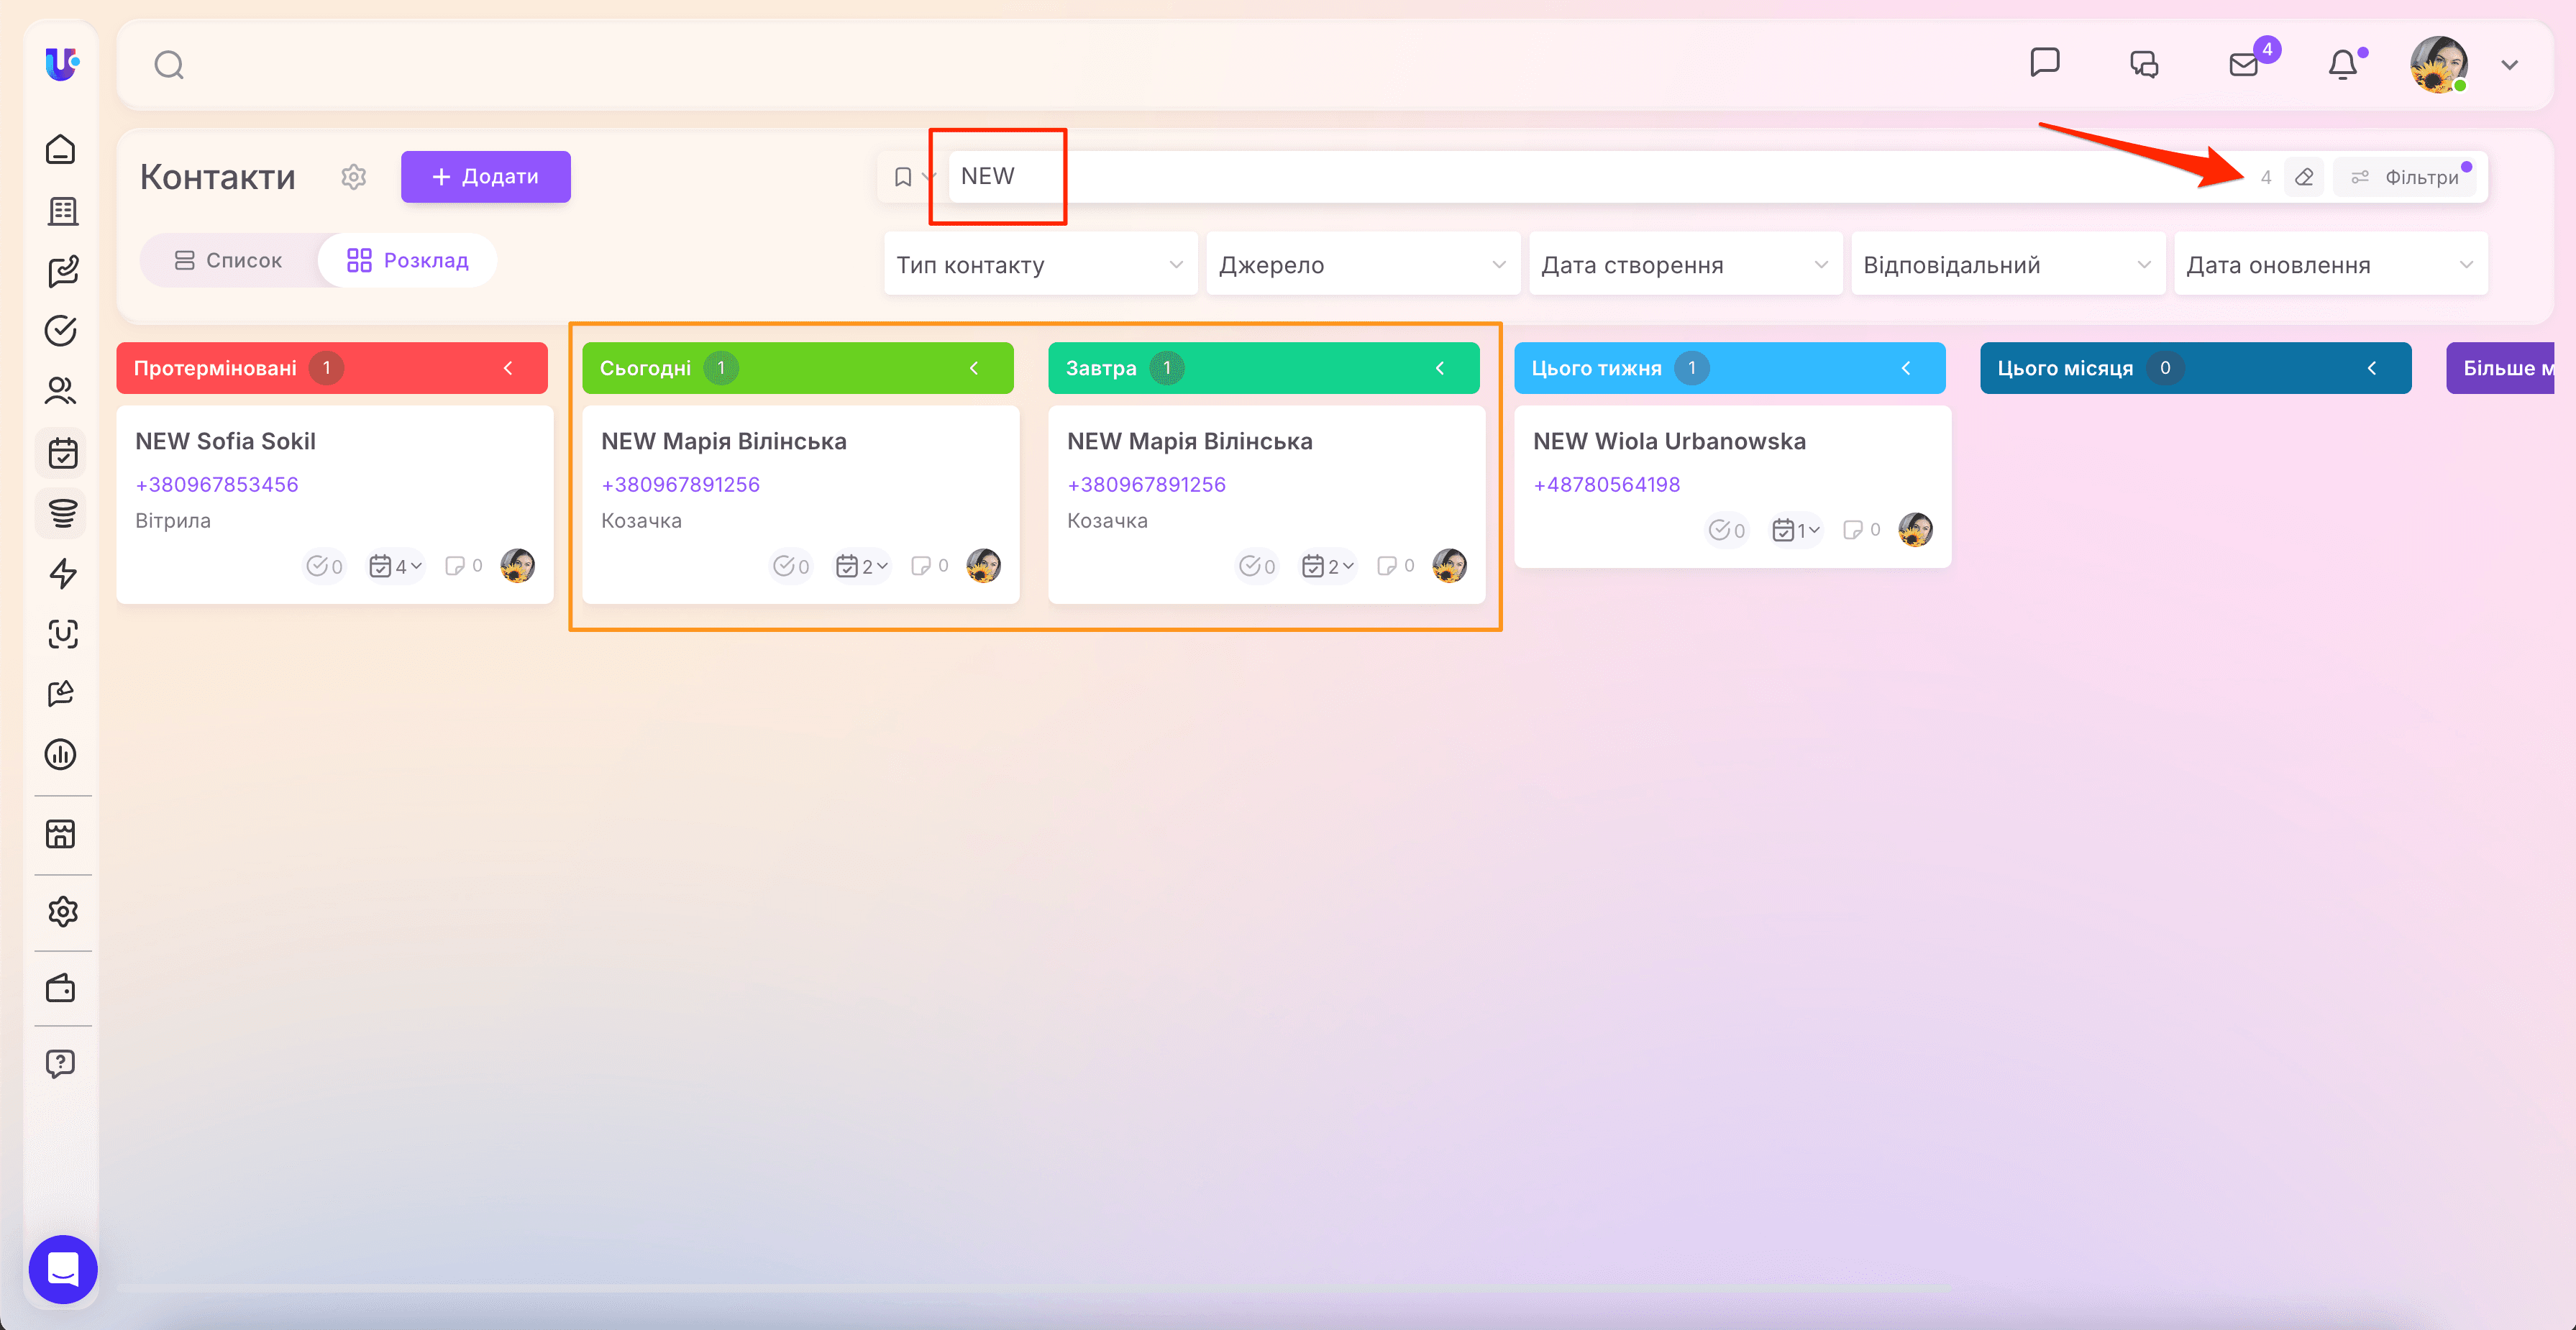Click the Більше м… column header
This screenshot has height=1330, width=2576.
point(2500,368)
